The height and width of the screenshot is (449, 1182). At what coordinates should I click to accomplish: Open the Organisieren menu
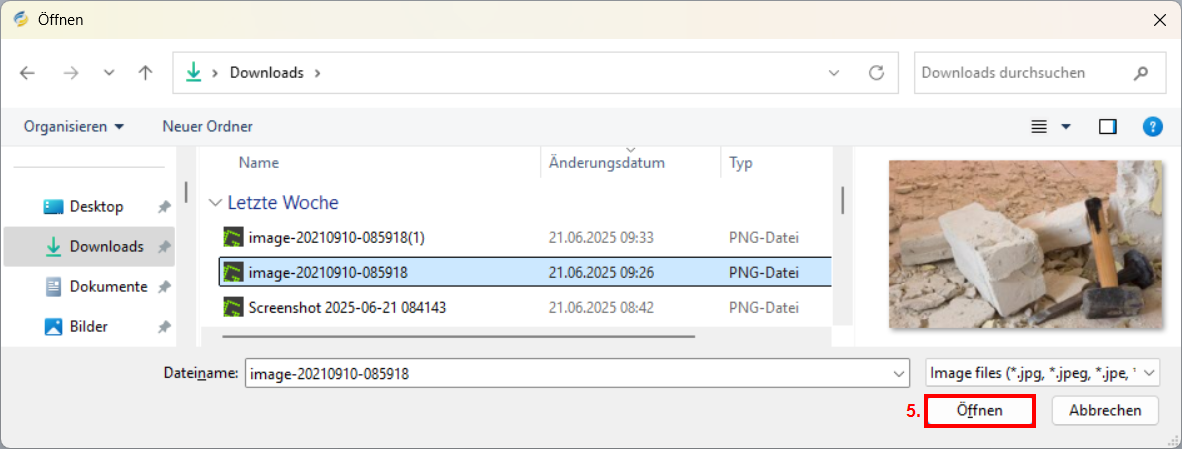click(74, 127)
